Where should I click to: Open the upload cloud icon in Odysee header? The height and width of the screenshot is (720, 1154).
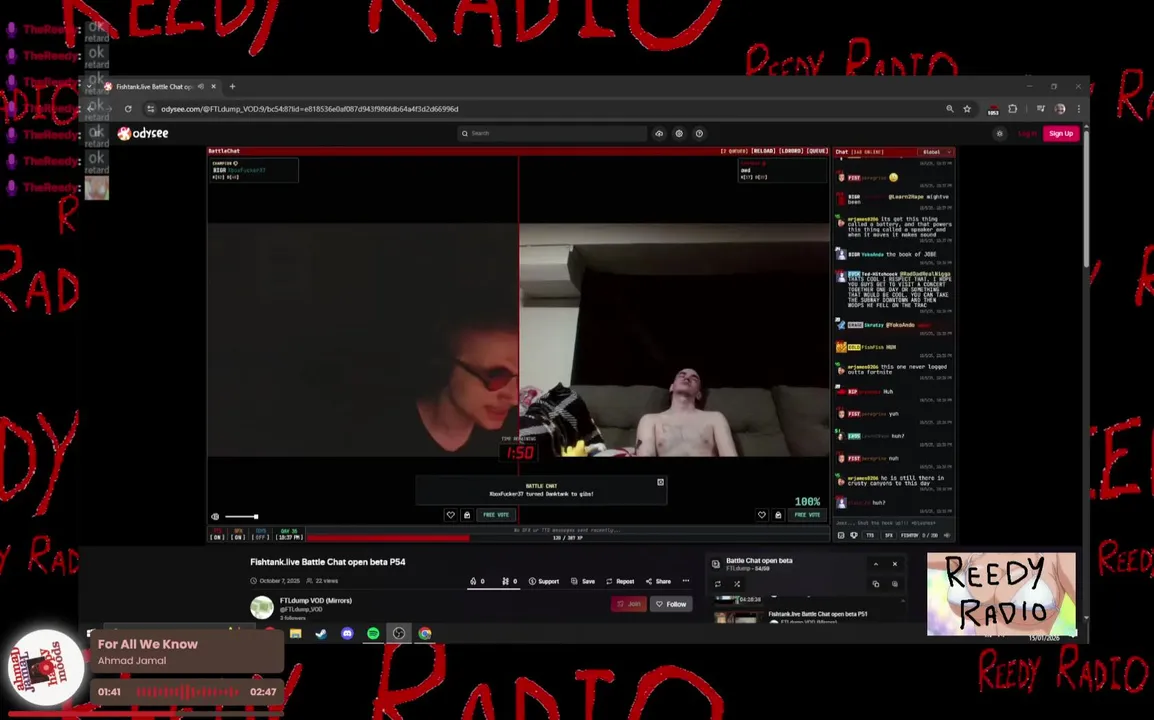point(659,133)
